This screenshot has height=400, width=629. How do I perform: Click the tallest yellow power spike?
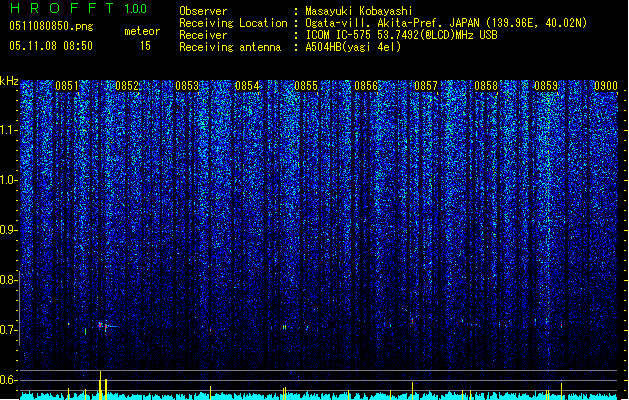point(100,385)
